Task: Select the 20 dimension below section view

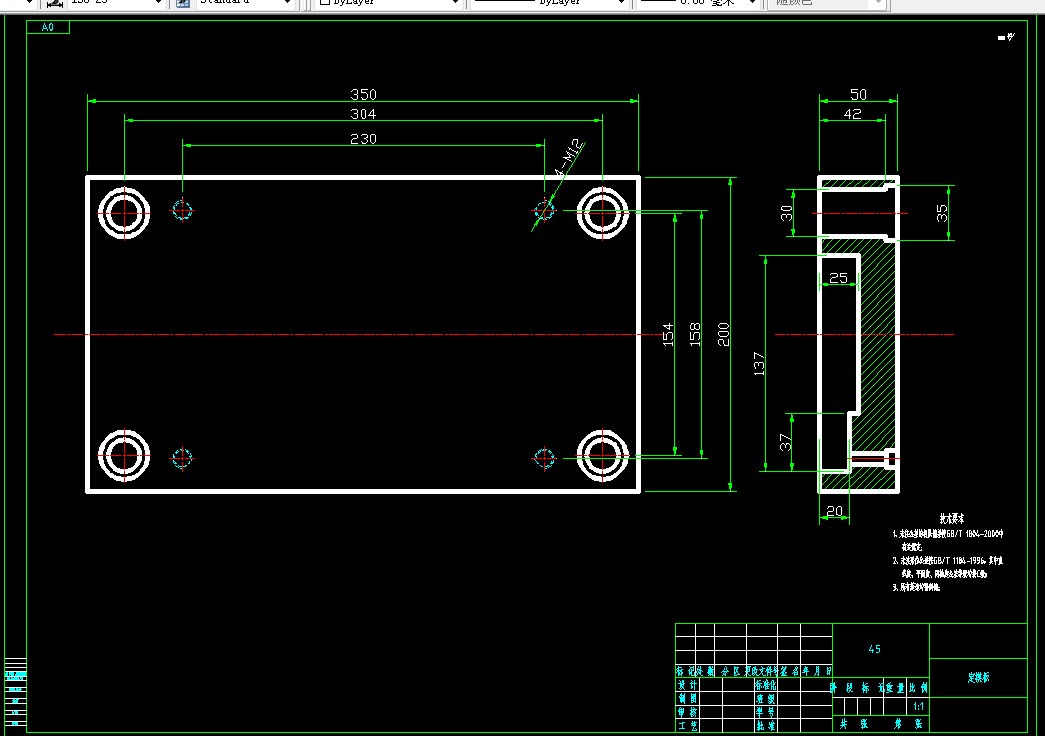Action: point(834,511)
